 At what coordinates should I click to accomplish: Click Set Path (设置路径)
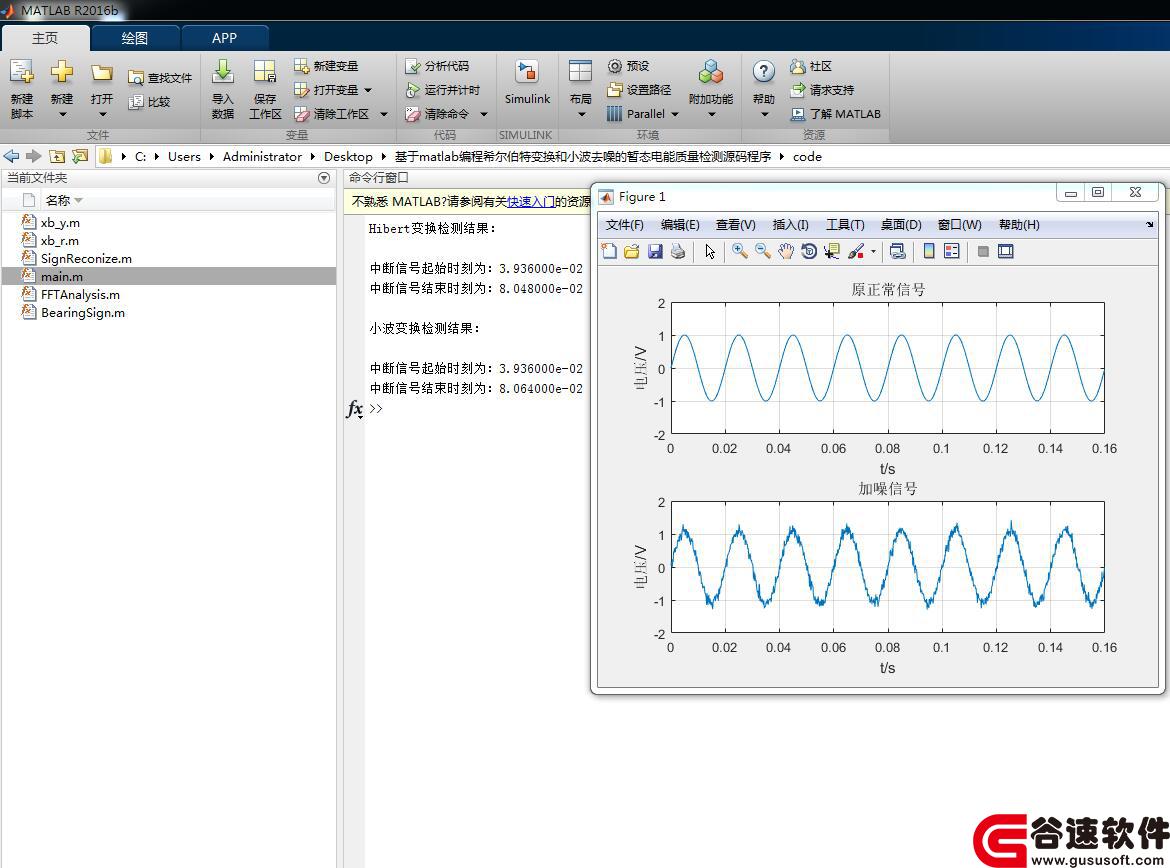(x=639, y=90)
